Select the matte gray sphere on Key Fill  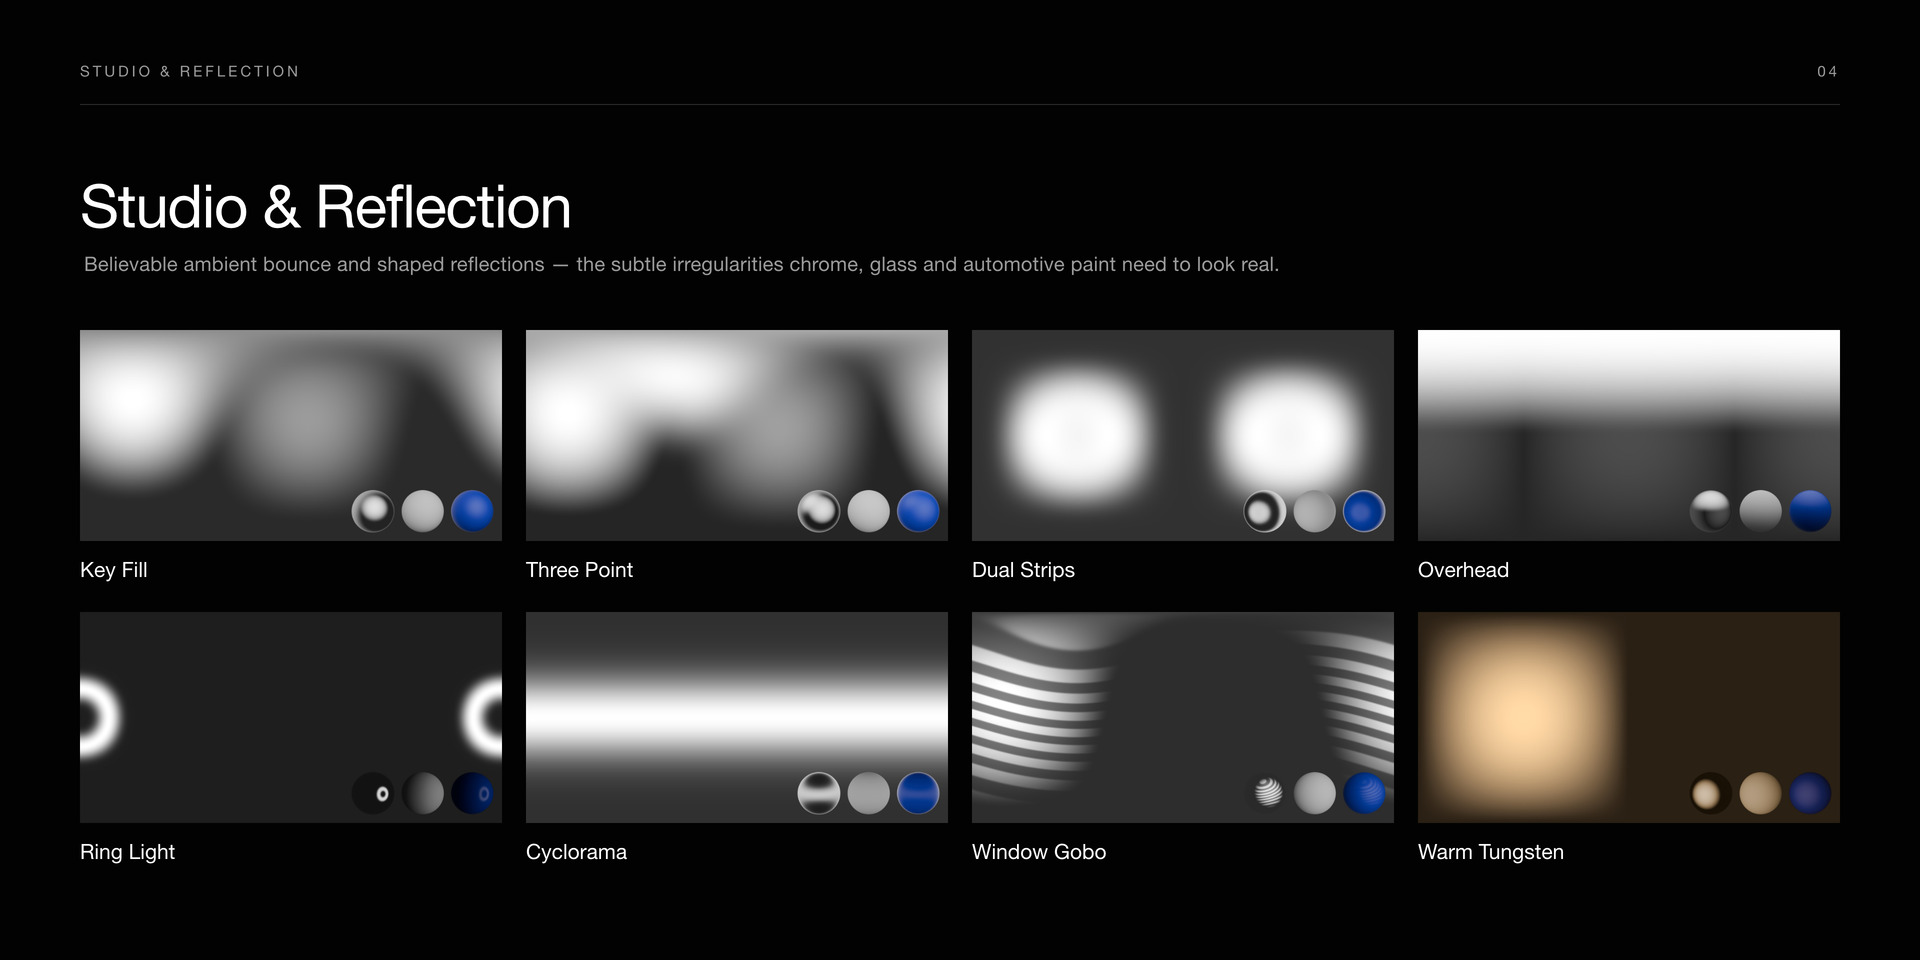pyautogui.click(x=423, y=511)
